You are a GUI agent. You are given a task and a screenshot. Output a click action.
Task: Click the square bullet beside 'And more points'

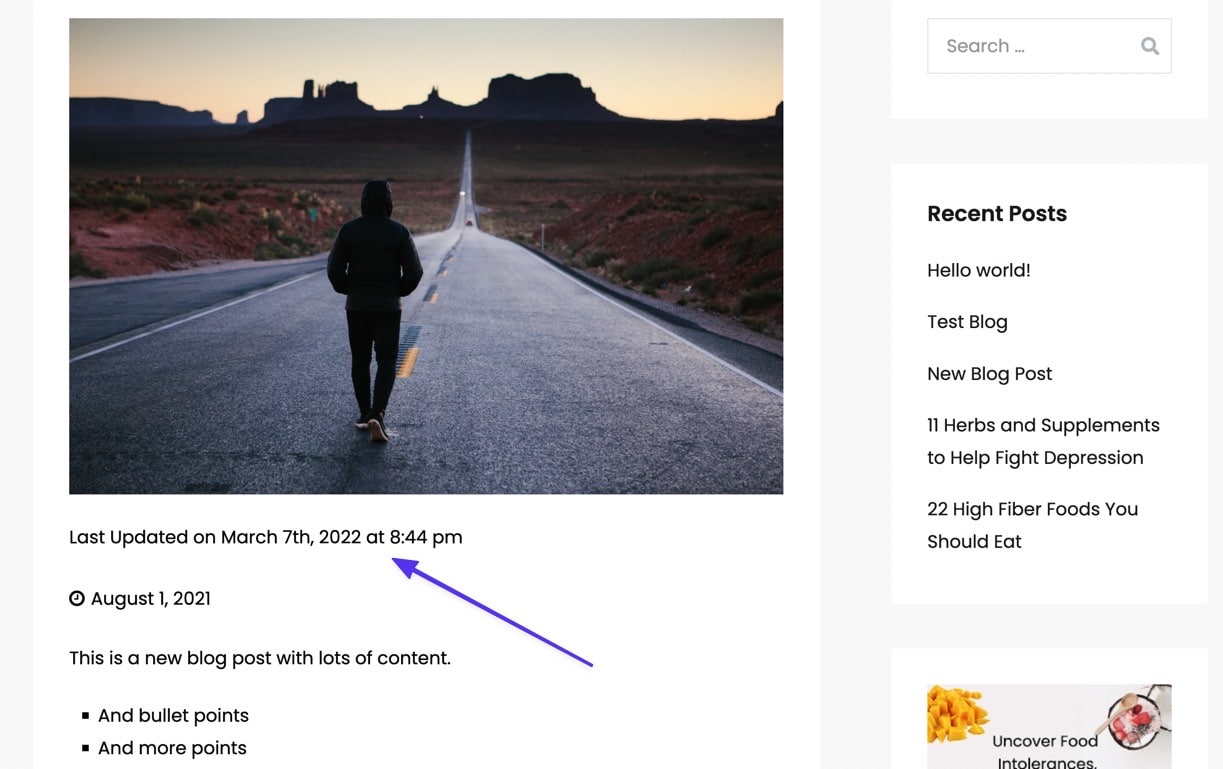point(85,747)
